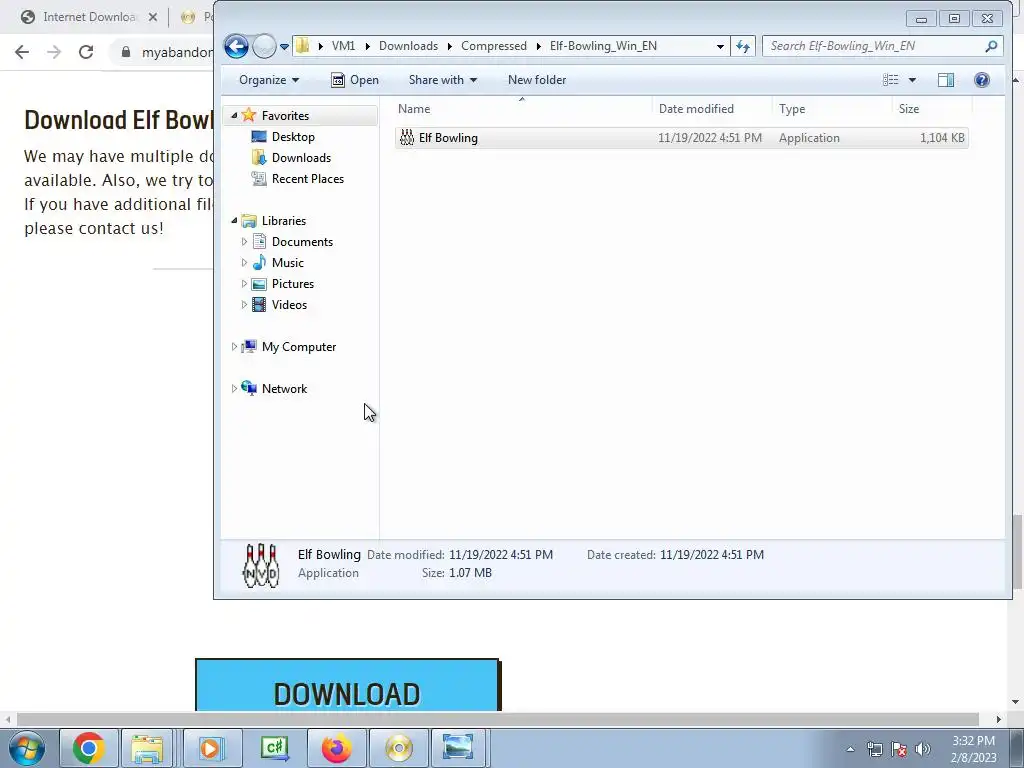Sort by Size column header
This screenshot has width=1024, height=768.
tap(932, 108)
